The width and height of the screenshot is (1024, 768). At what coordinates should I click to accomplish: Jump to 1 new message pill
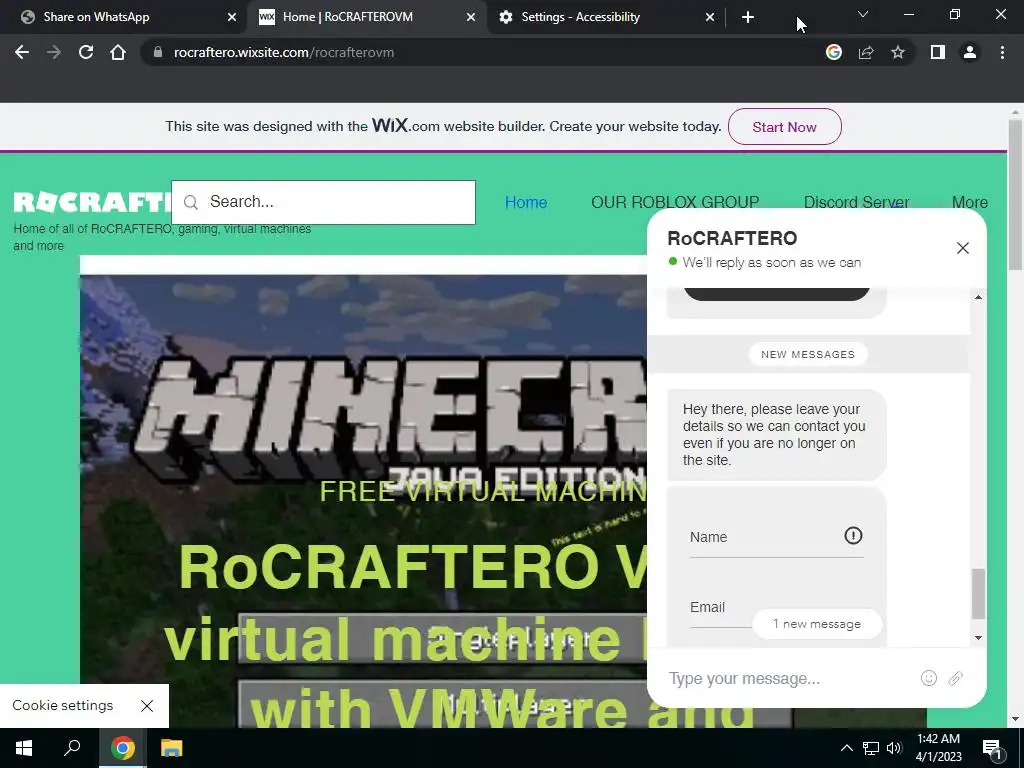817,624
